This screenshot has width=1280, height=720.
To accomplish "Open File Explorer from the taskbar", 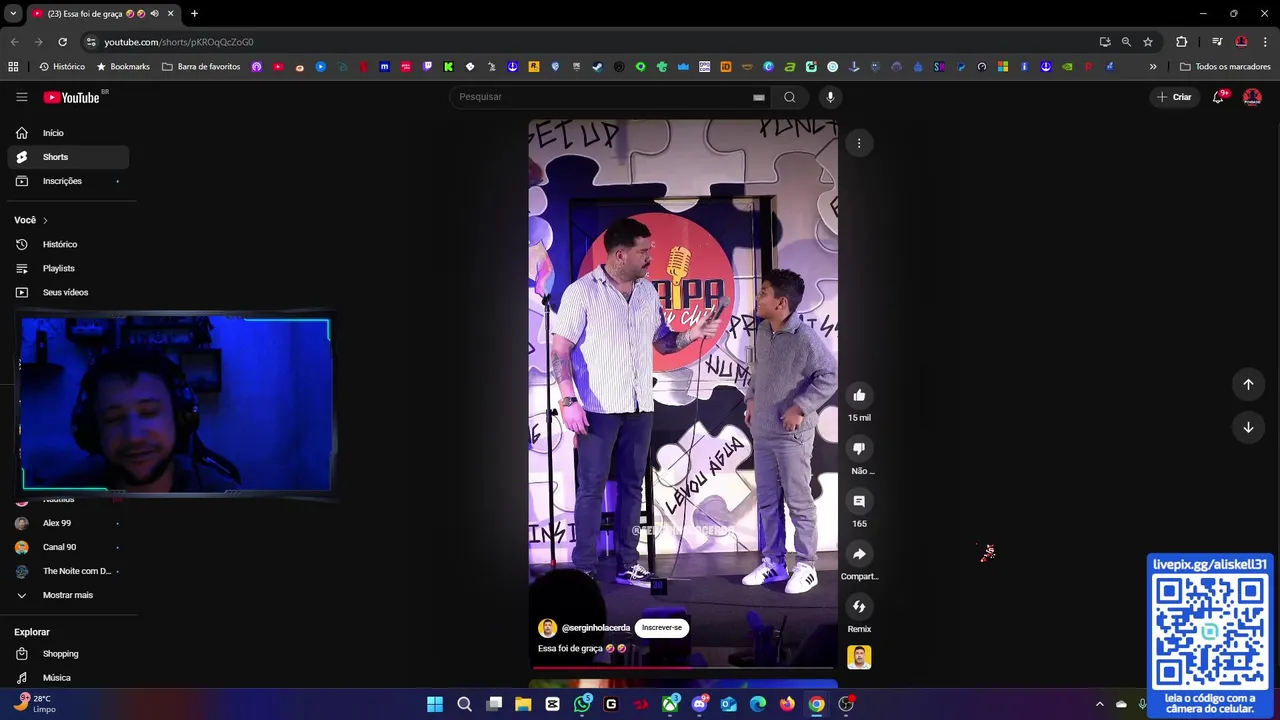I will coord(523,704).
